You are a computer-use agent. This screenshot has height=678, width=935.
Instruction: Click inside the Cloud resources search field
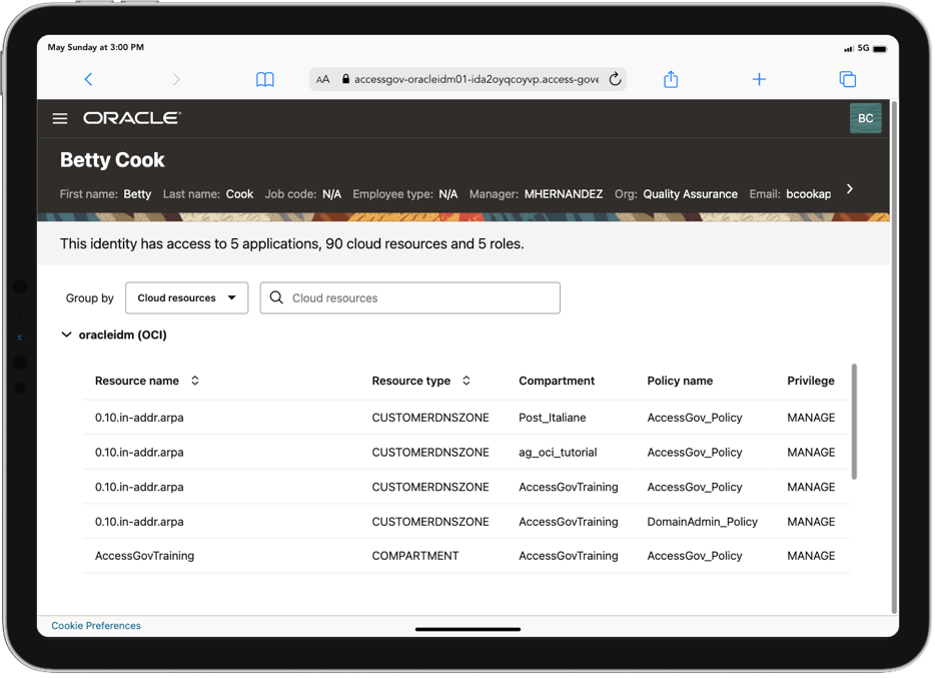pyautogui.click(x=420, y=297)
